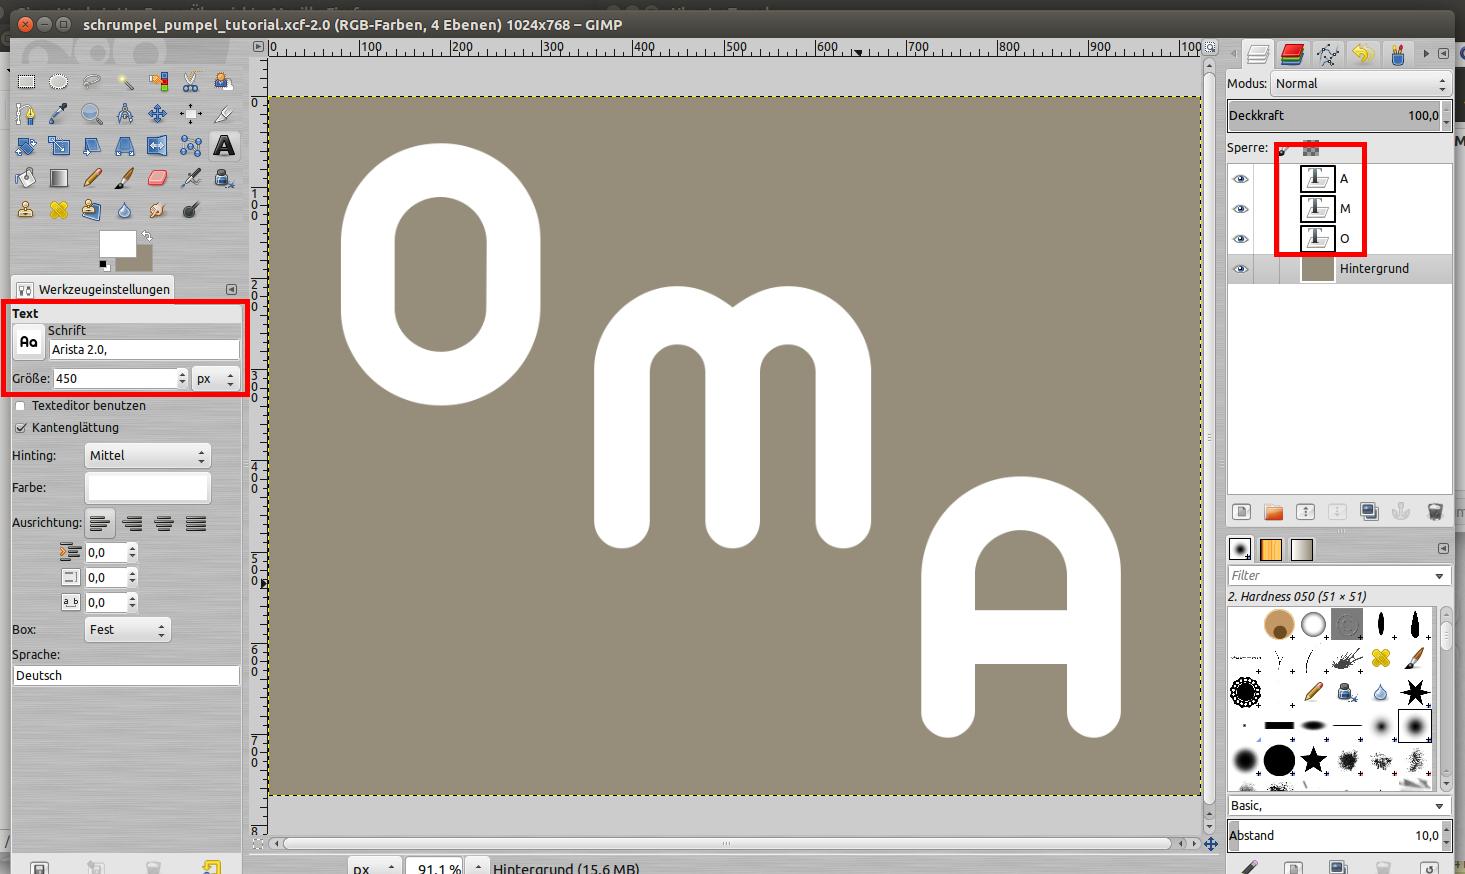
Task: Open the Box dropdown set to Fest
Action: point(127,630)
